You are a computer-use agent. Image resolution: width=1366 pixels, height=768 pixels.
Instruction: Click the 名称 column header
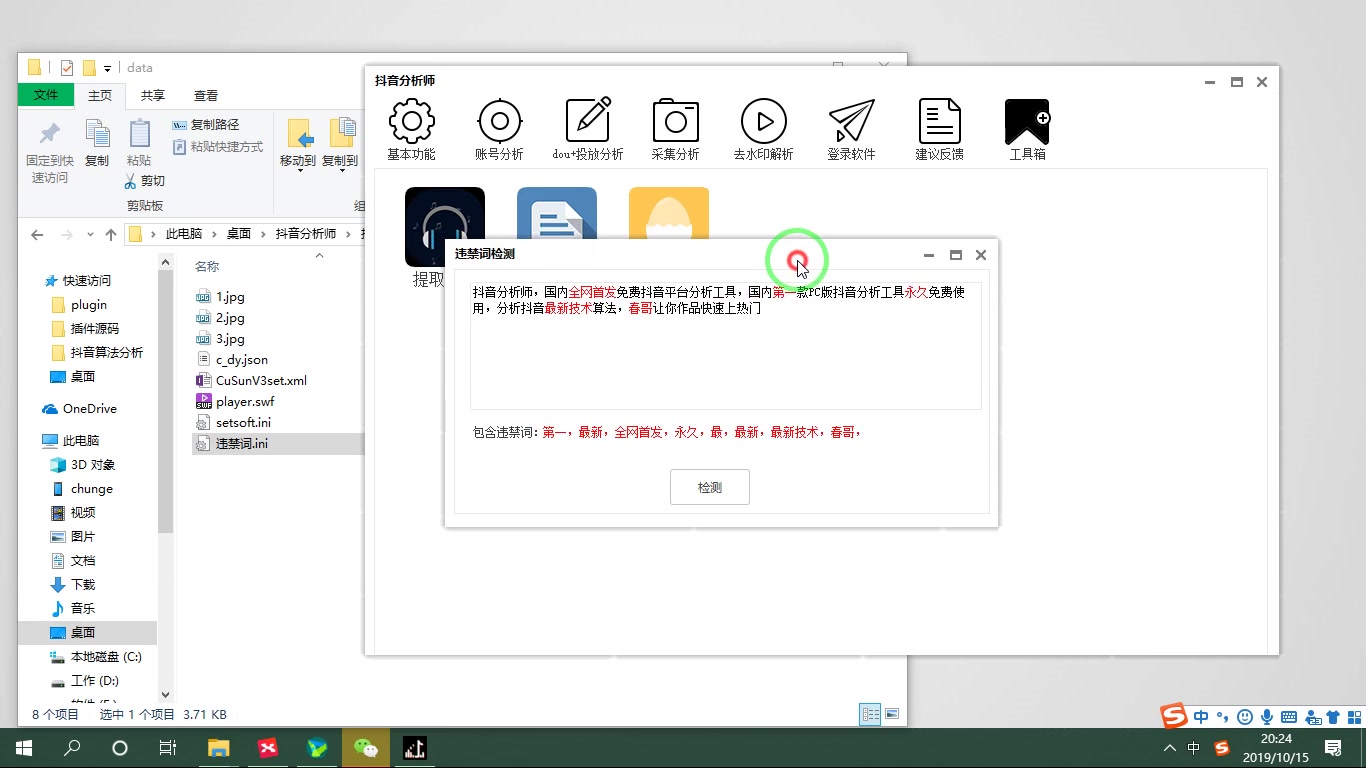click(x=207, y=266)
